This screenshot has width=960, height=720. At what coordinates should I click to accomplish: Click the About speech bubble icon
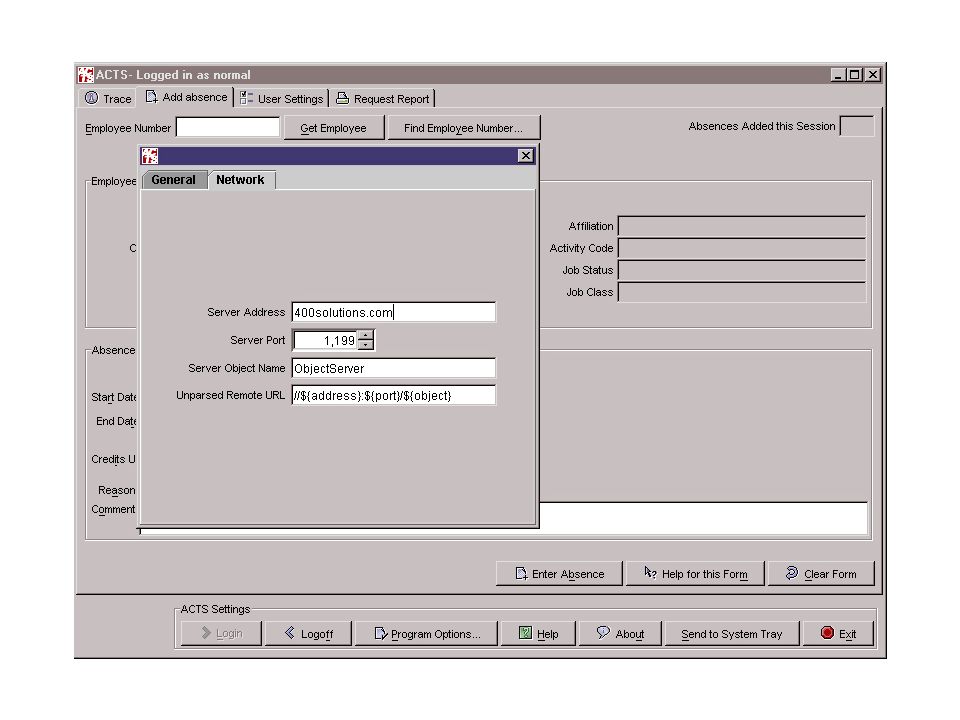(x=603, y=632)
